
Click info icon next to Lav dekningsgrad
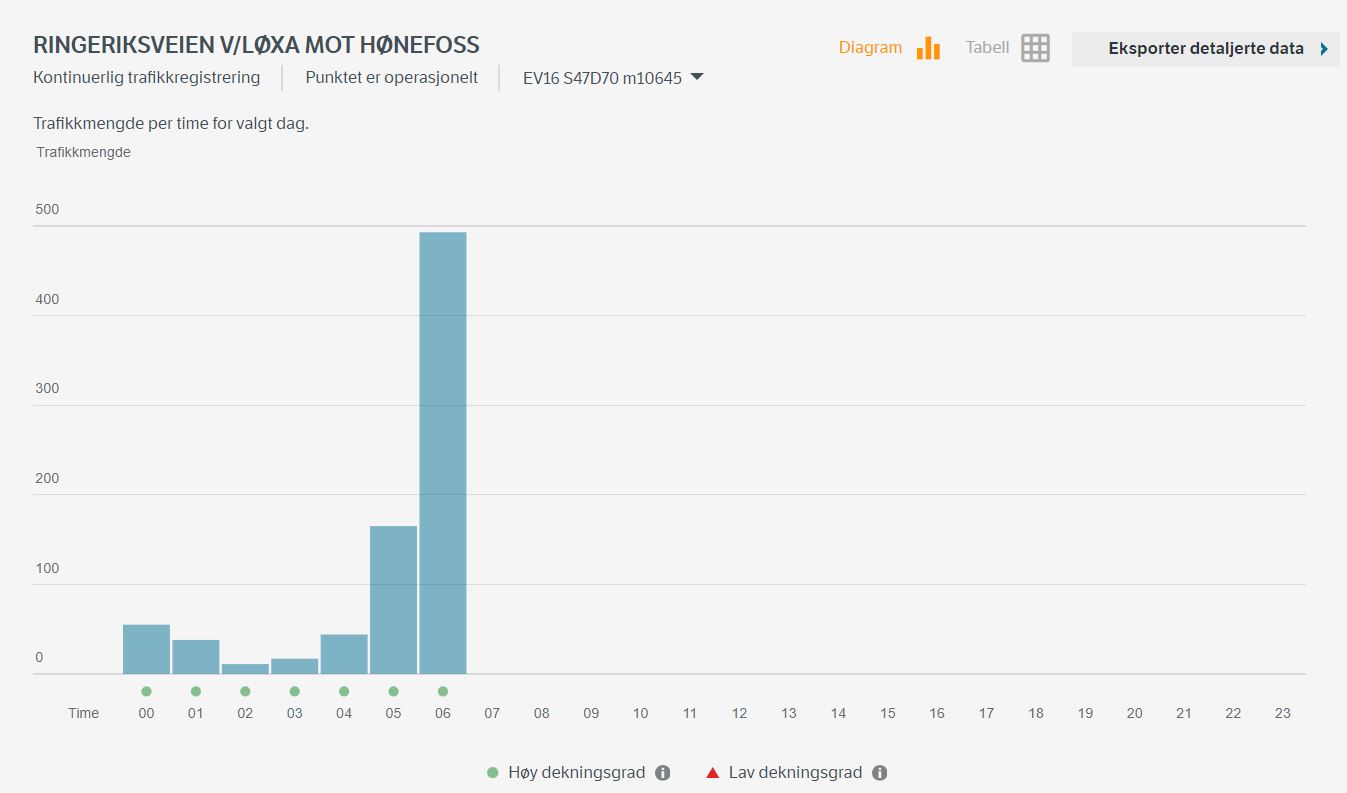point(879,773)
